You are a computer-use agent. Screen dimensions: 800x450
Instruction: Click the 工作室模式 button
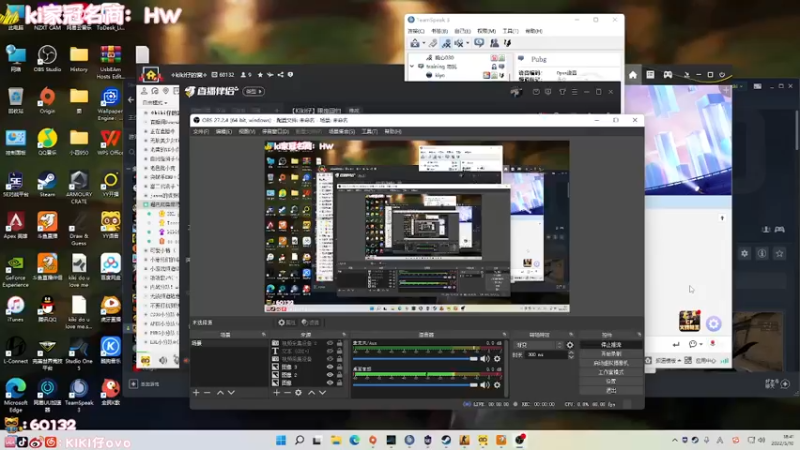click(611, 372)
